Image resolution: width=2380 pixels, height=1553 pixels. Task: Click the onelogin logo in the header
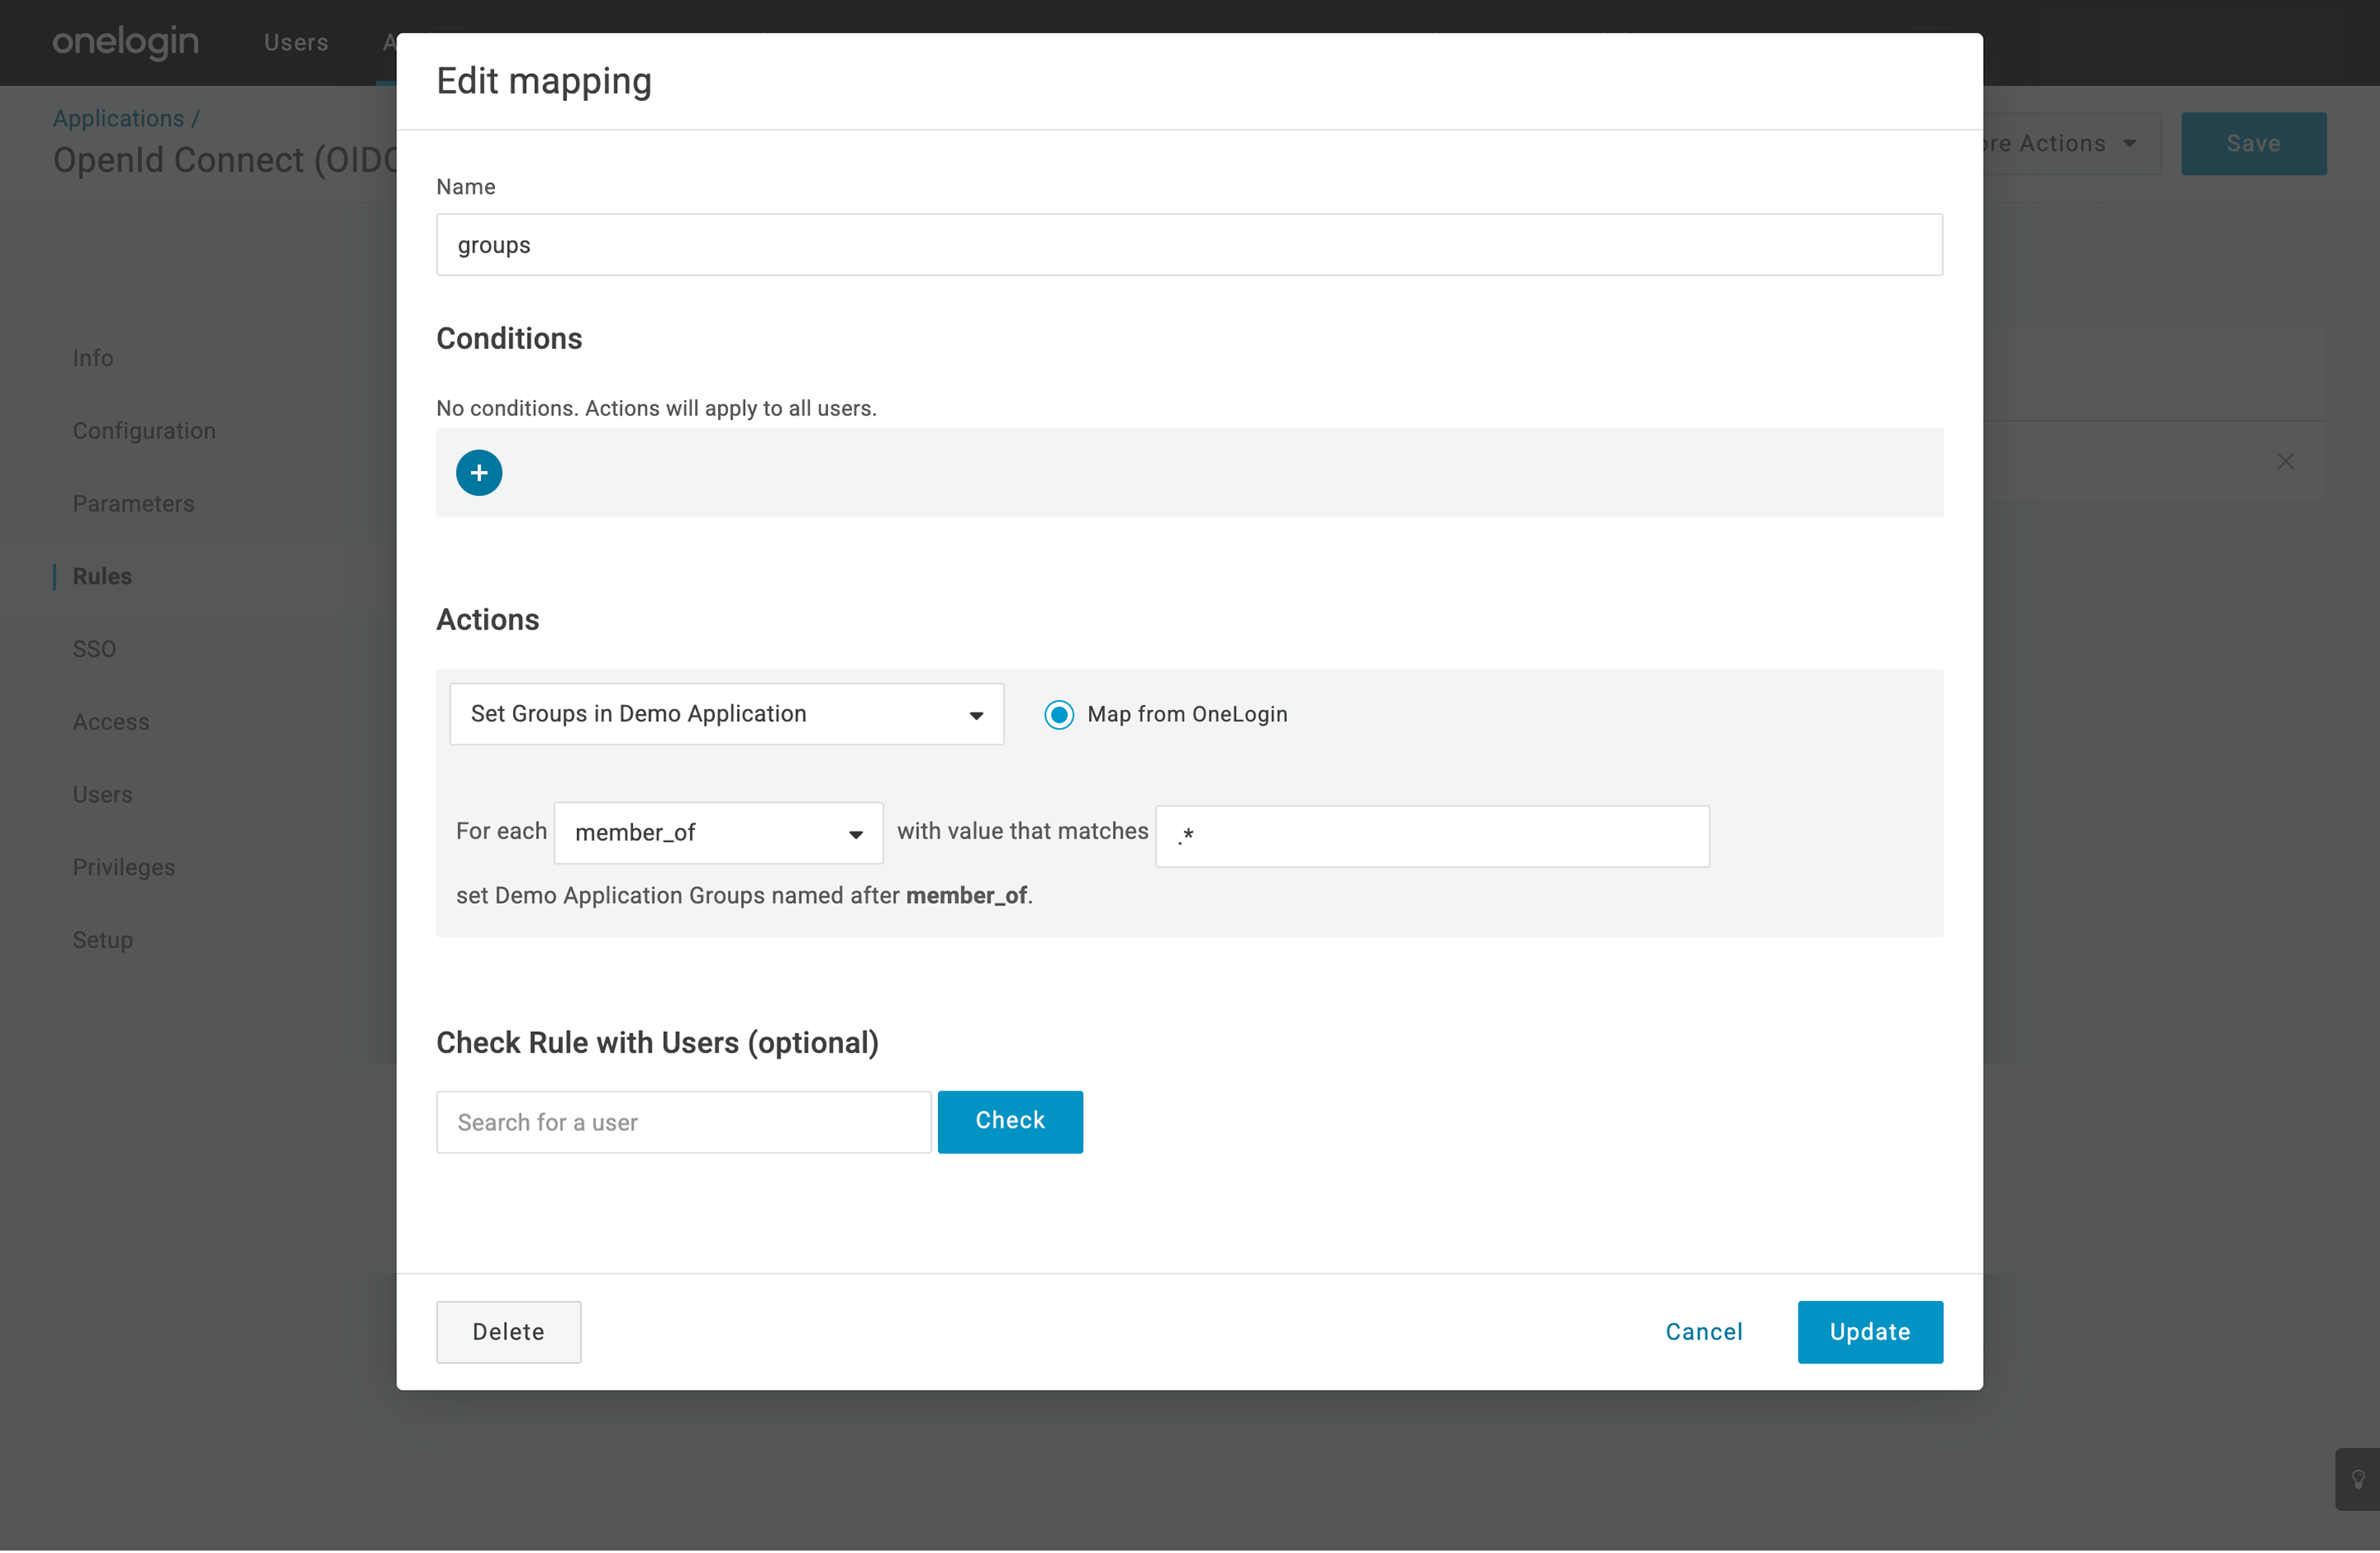pos(125,42)
